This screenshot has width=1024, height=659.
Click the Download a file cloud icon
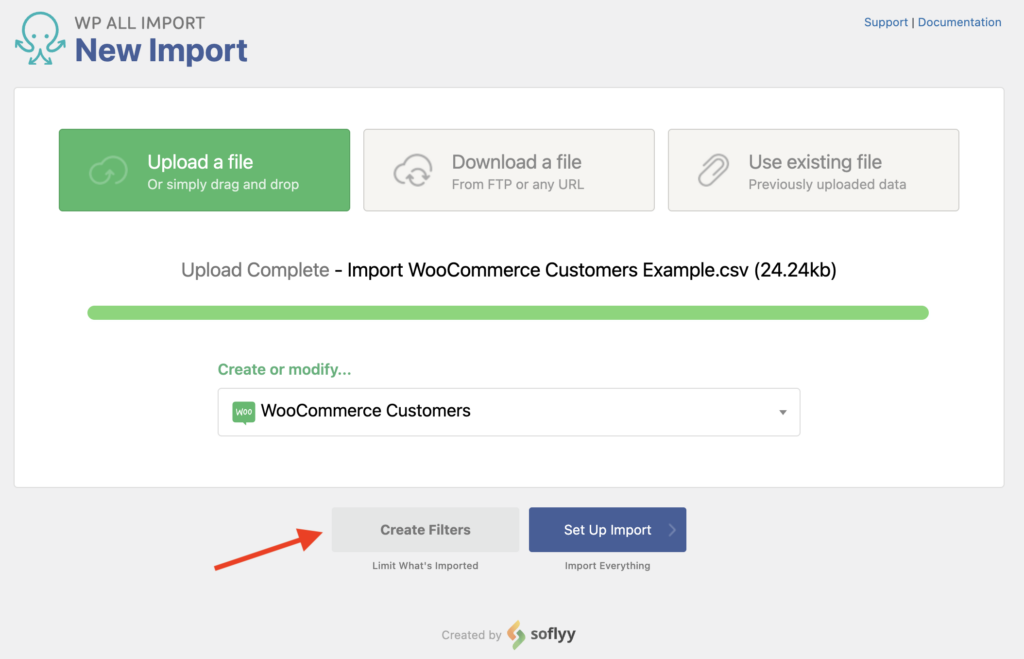tap(412, 170)
